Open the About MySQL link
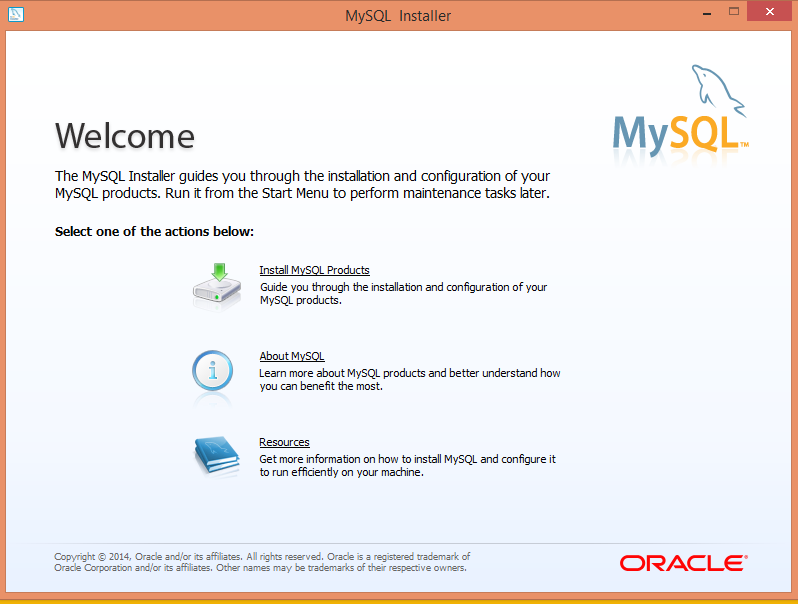The image size is (798, 604). (292, 356)
